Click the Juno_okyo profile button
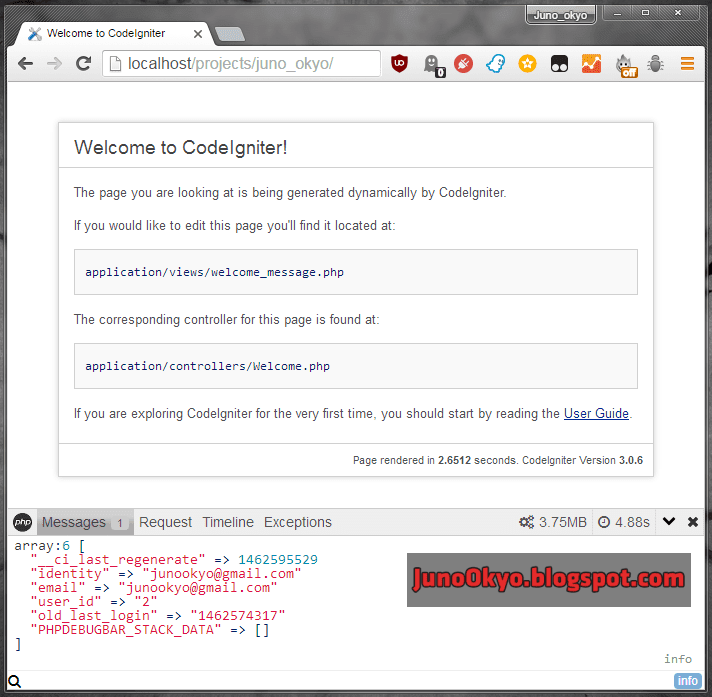This screenshot has height=697, width=712. (560, 15)
